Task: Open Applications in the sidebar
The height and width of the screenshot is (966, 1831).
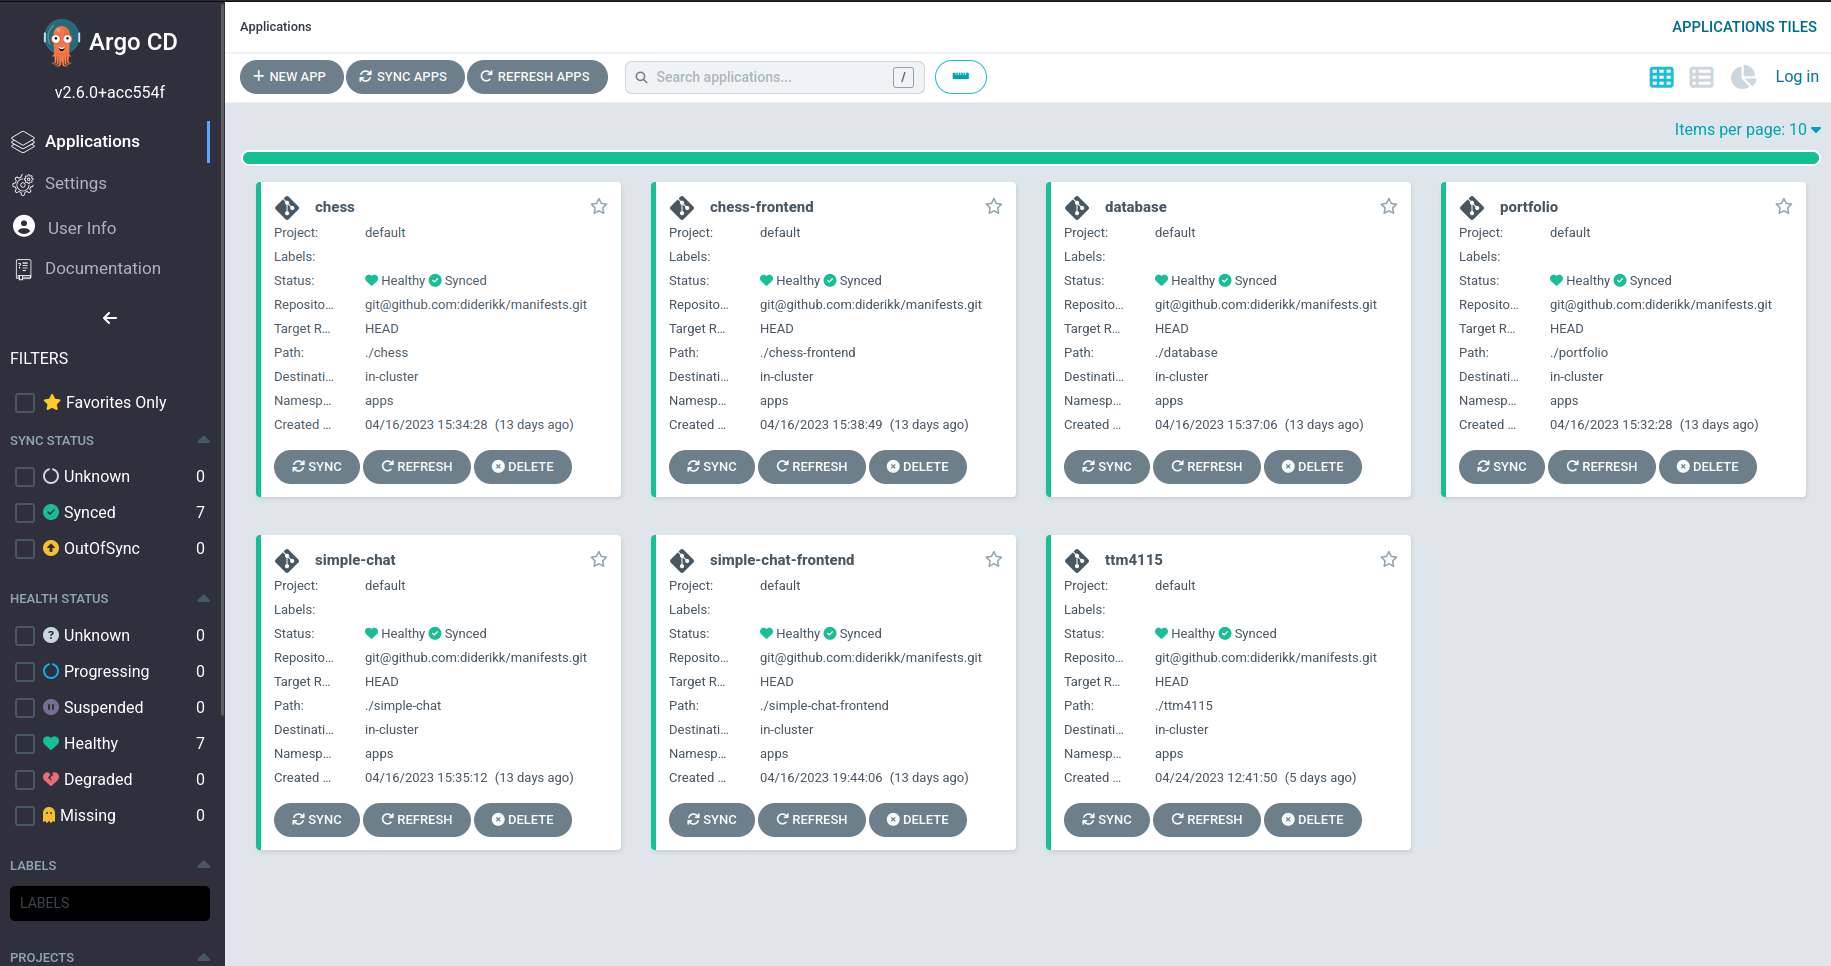Action: coord(92,142)
